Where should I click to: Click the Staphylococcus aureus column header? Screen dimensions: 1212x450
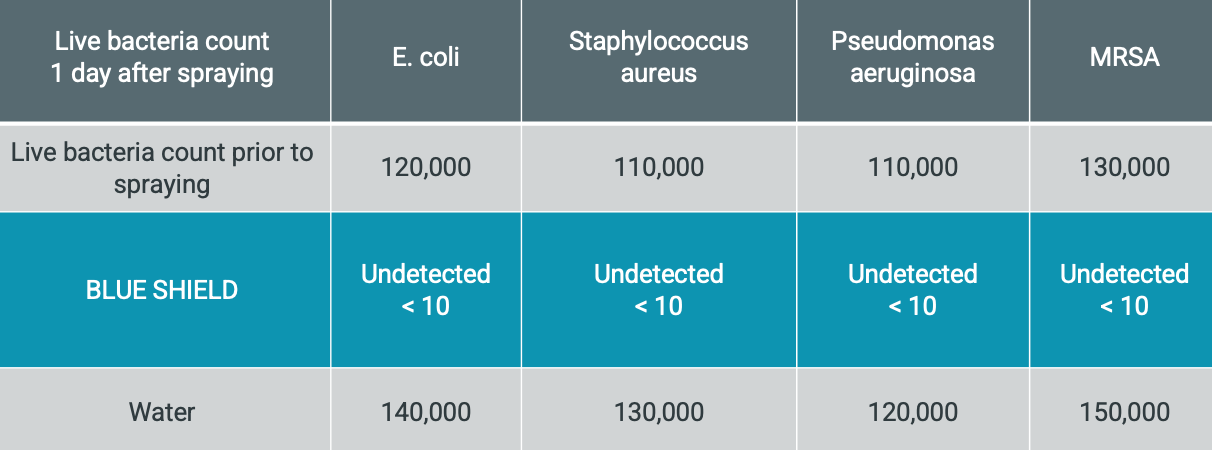coord(659,58)
